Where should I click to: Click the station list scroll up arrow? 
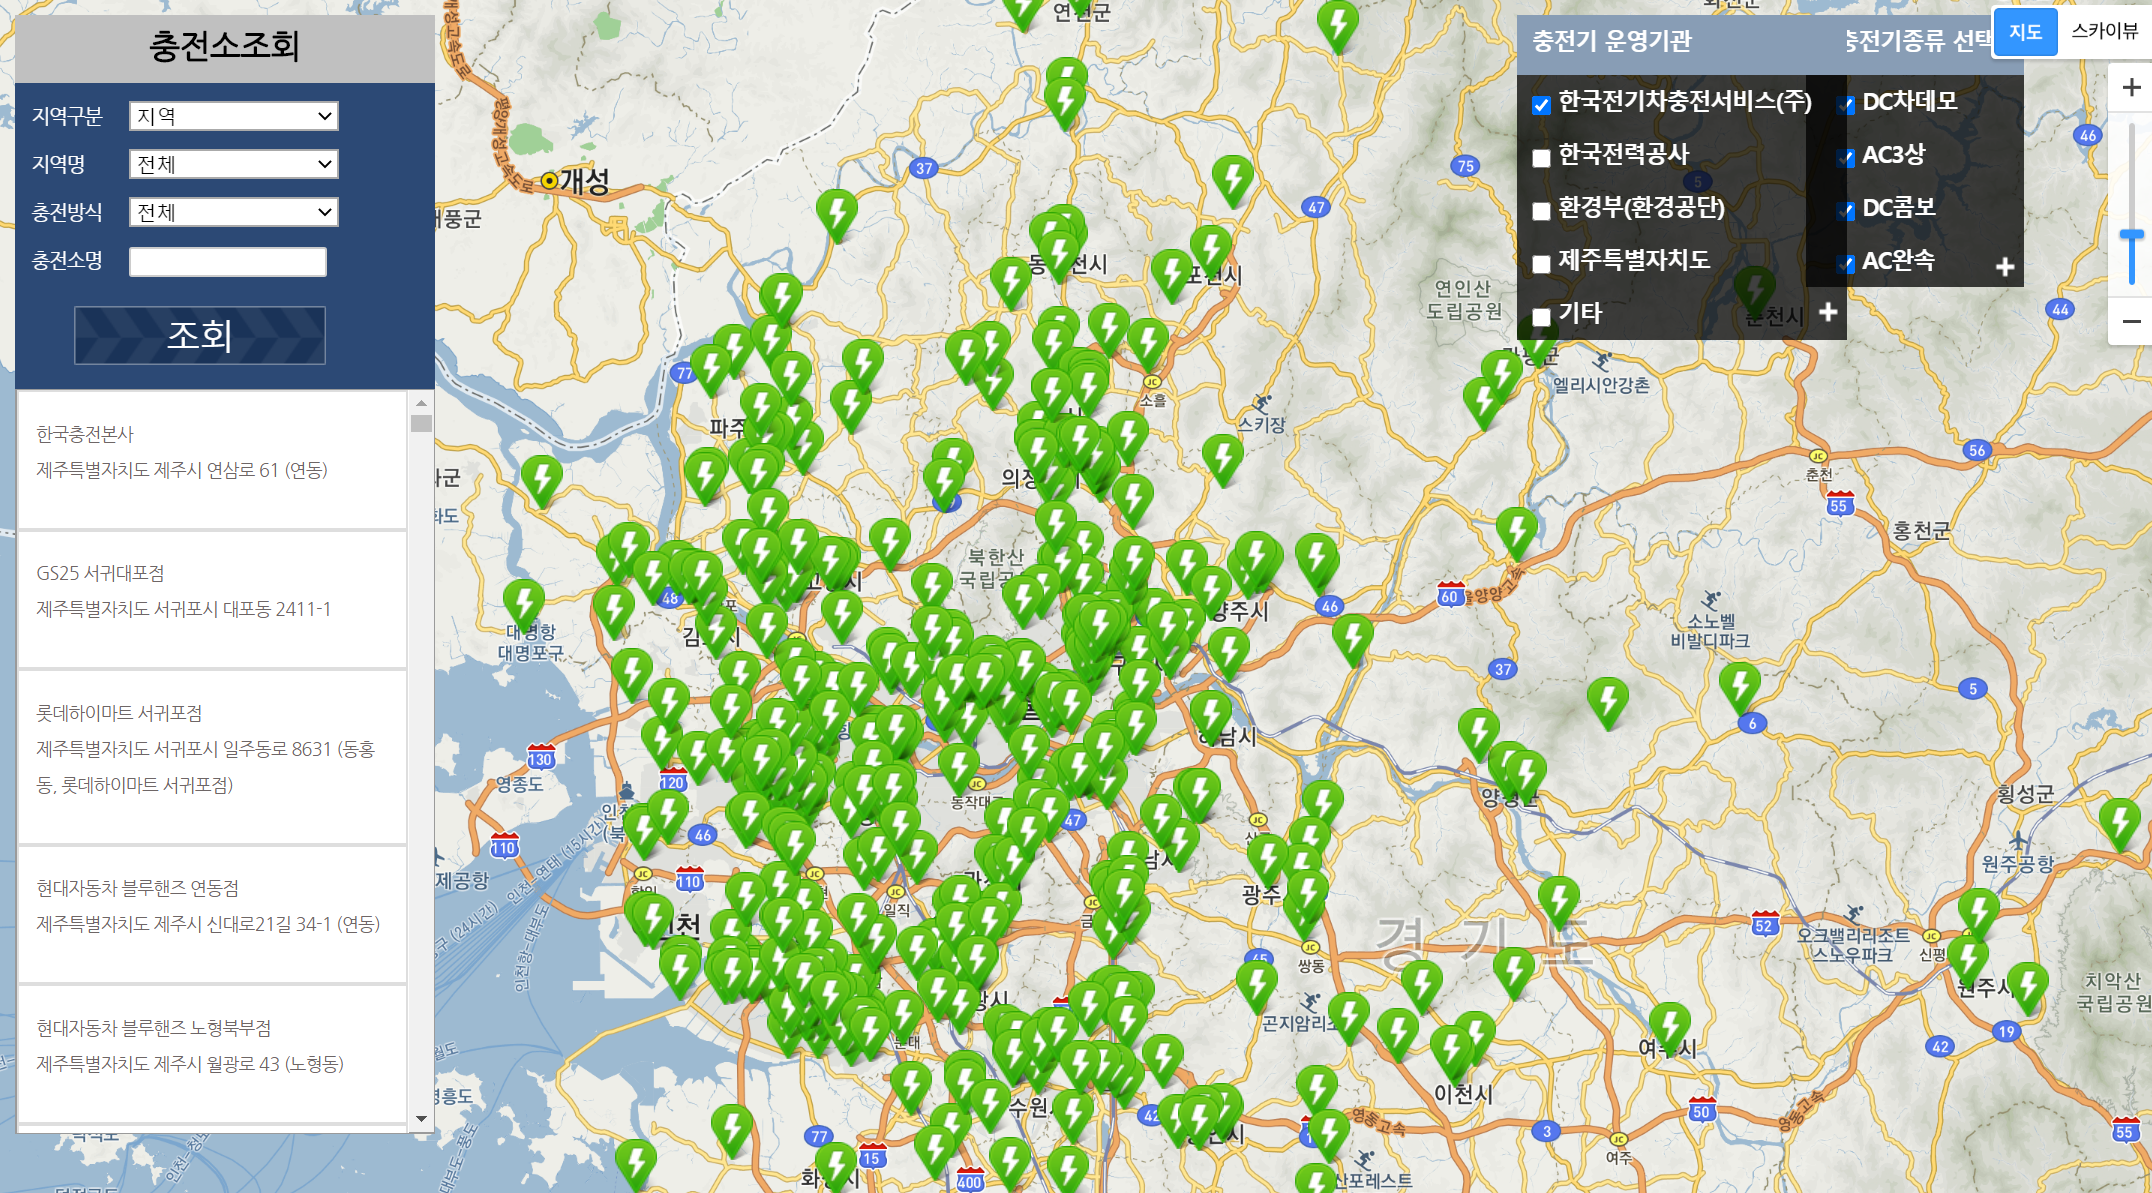421,402
